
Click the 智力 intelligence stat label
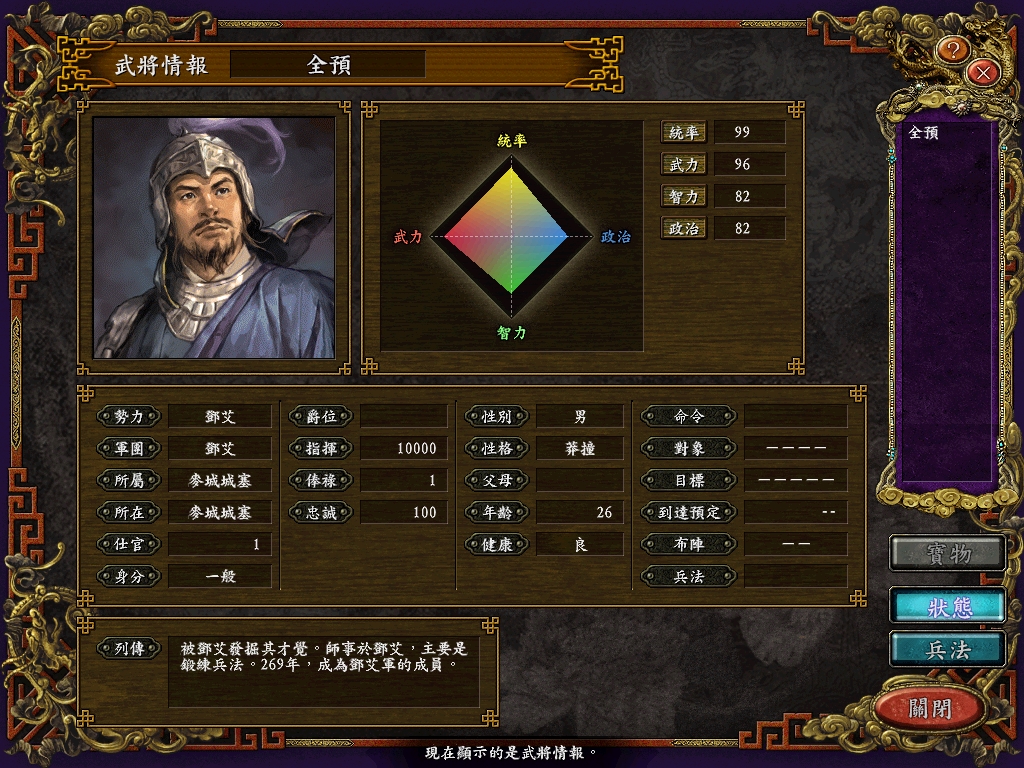(x=684, y=197)
